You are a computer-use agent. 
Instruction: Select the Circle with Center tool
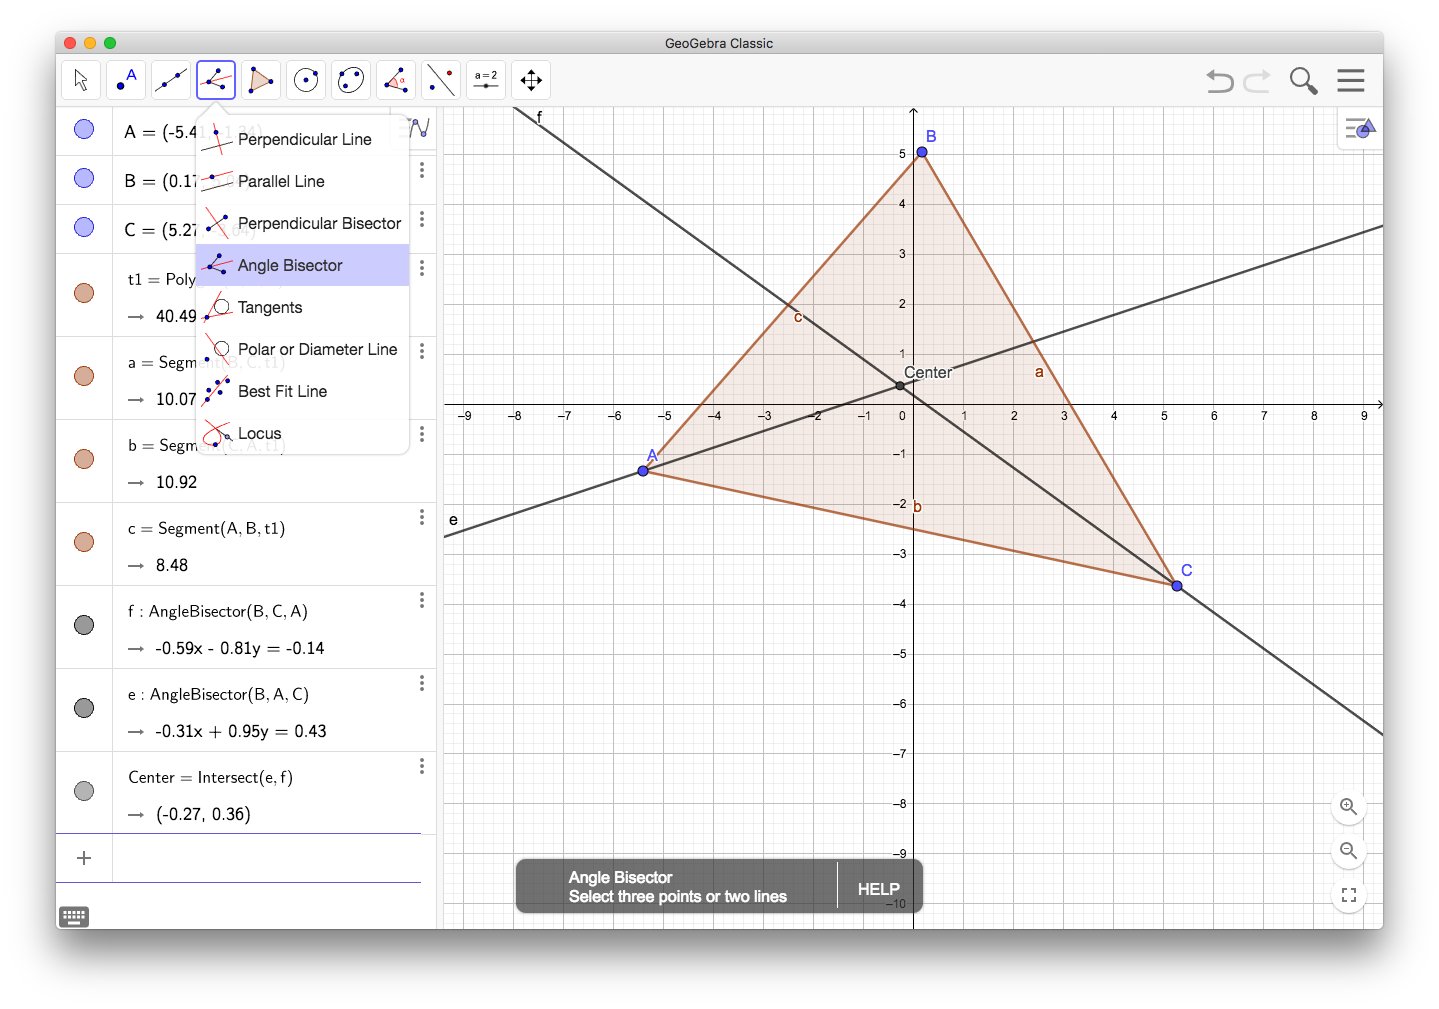pyautogui.click(x=305, y=80)
